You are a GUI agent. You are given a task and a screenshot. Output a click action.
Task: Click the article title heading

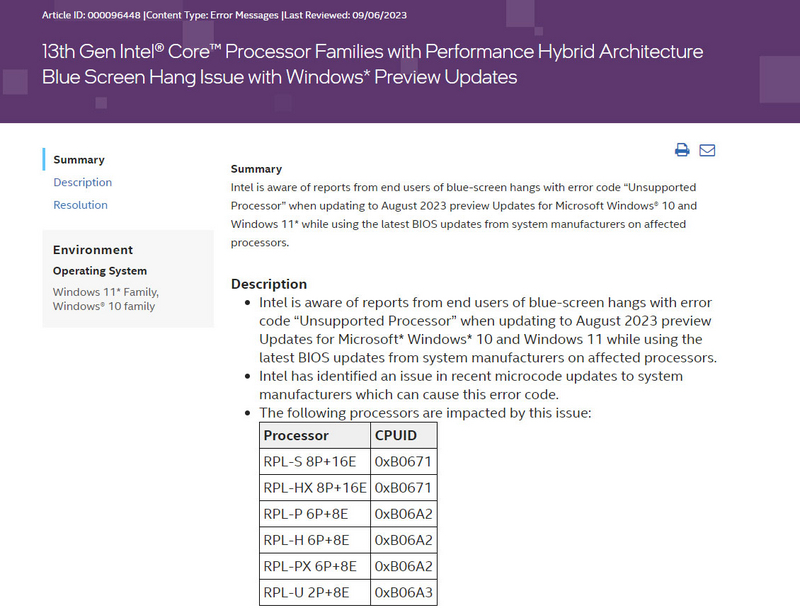tap(372, 64)
